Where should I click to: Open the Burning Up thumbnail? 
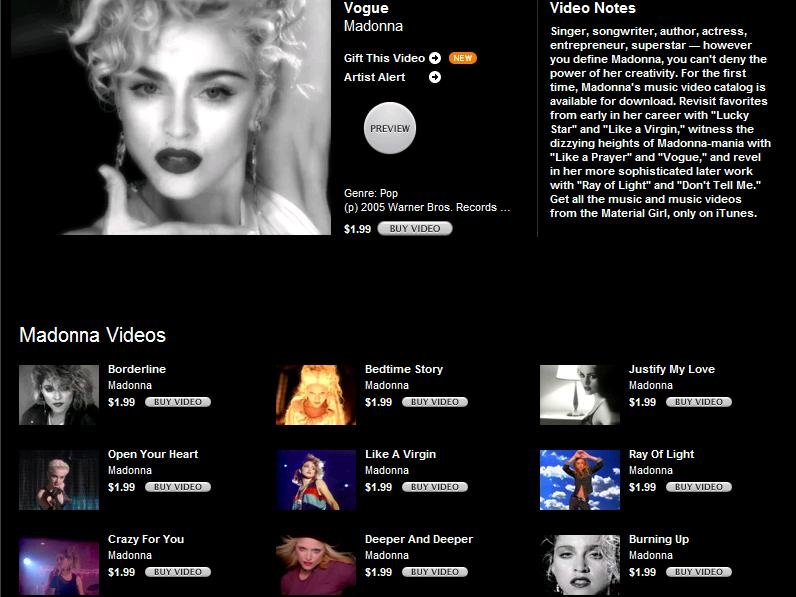580,565
